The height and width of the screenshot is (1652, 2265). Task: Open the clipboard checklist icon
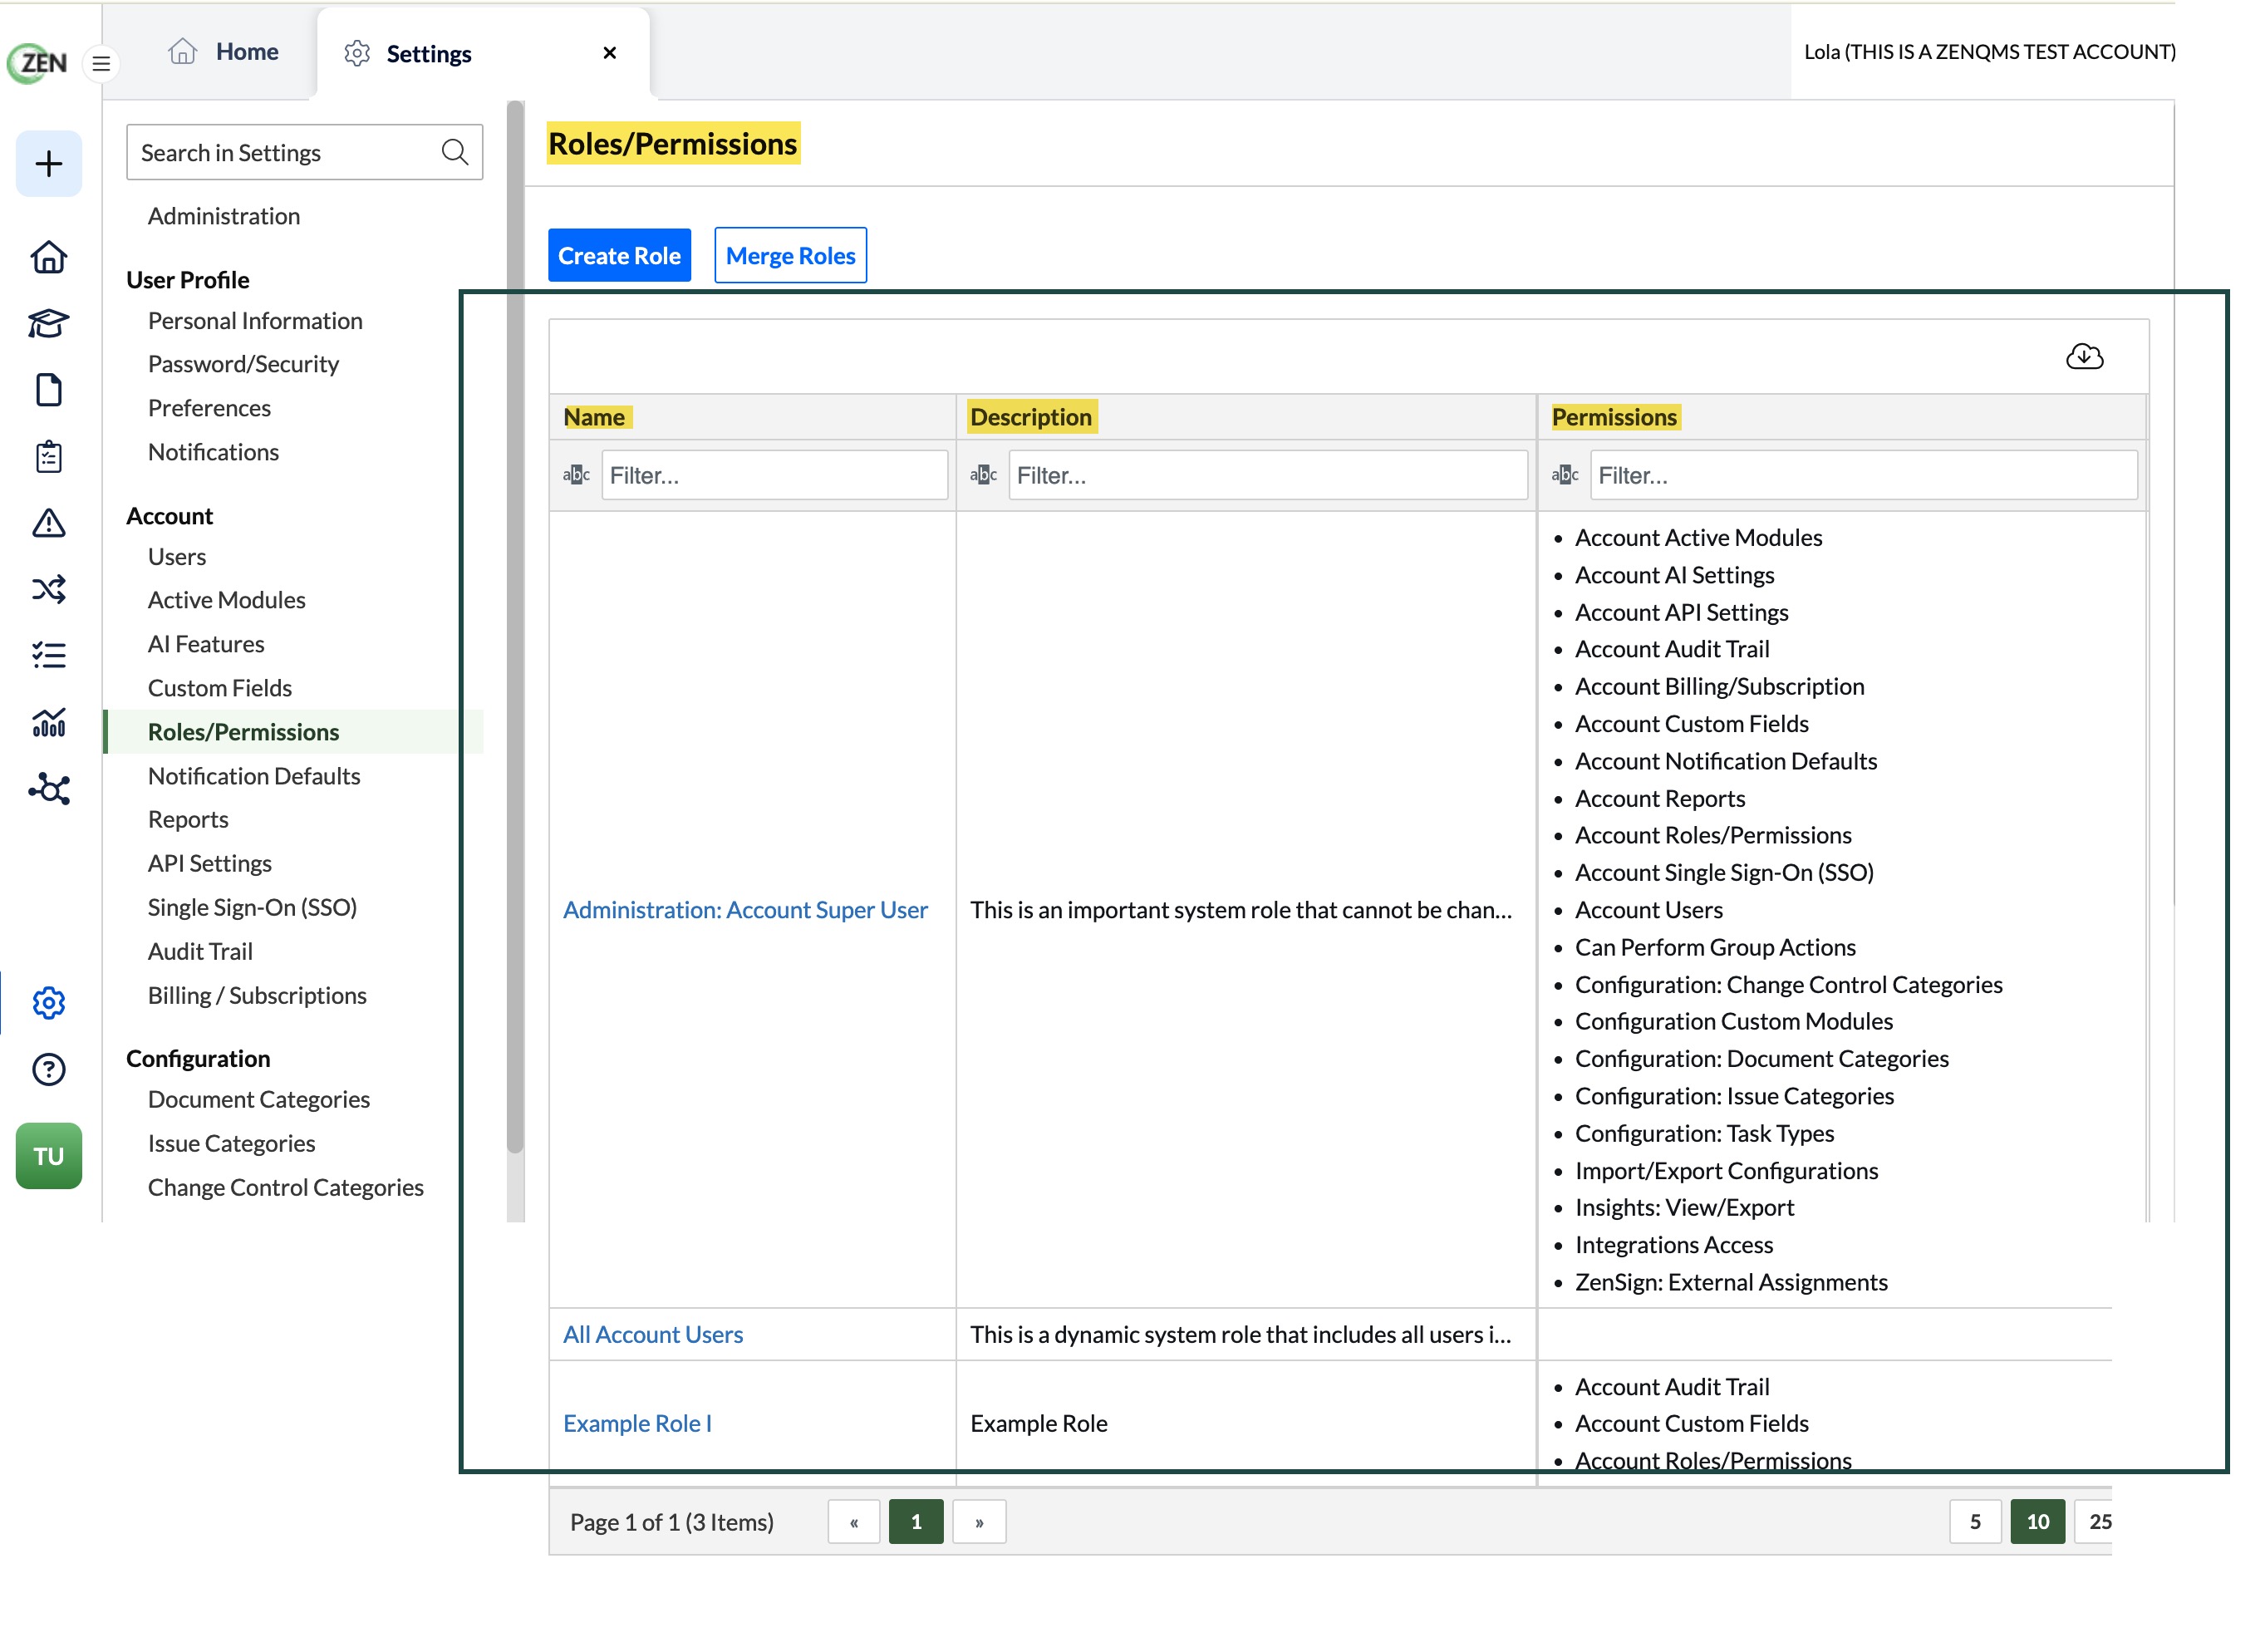pos(48,456)
